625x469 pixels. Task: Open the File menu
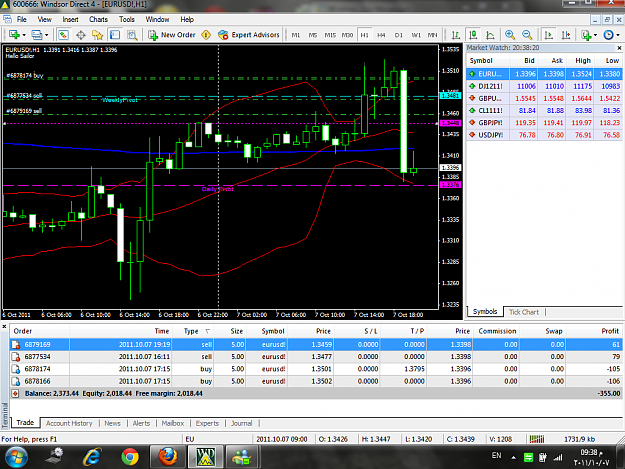pyautogui.click(x=22, y=20)
